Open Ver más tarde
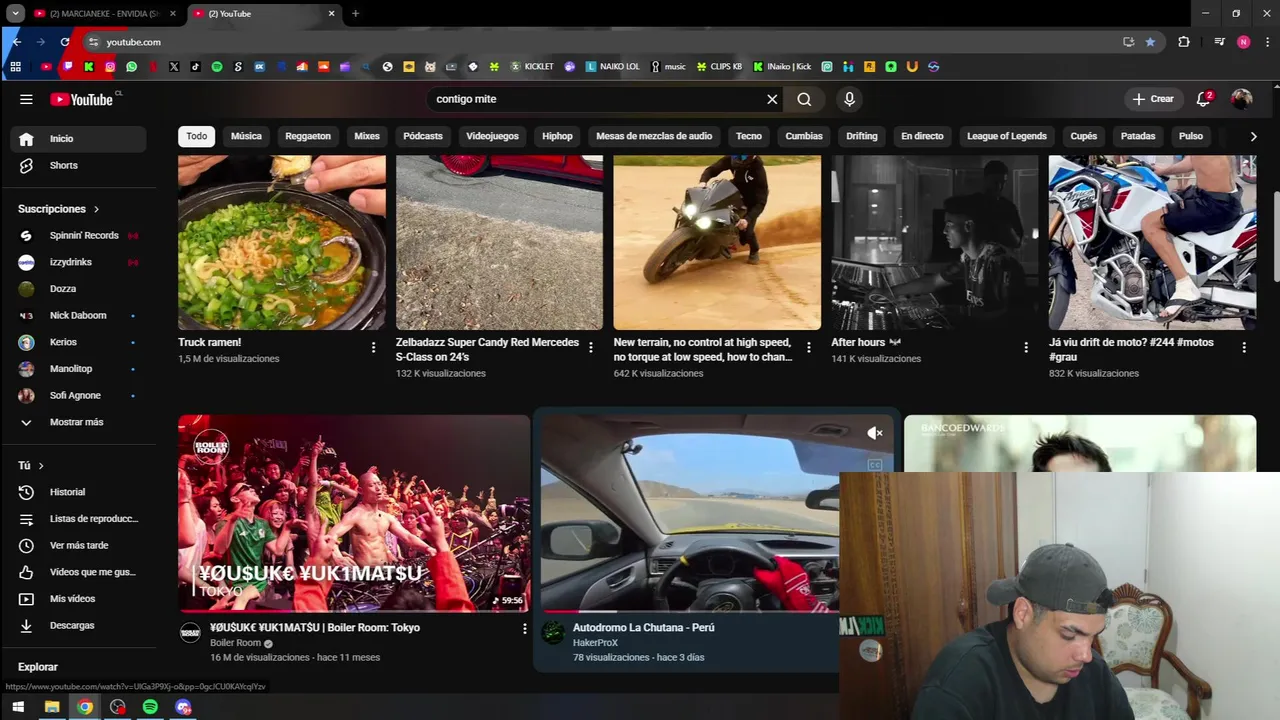The height and width of the screenshot is (720, 1280). [x=78, y=545]
